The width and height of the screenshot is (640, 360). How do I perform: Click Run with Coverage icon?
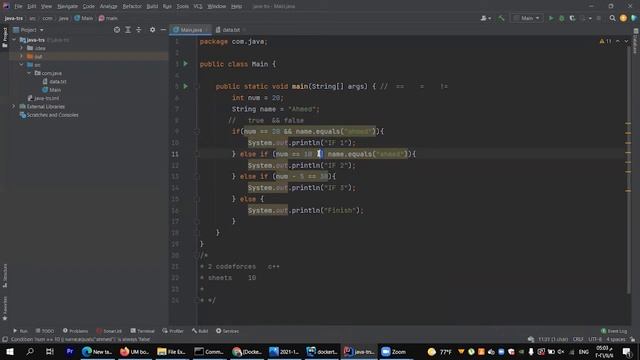[x=572, y=18]
